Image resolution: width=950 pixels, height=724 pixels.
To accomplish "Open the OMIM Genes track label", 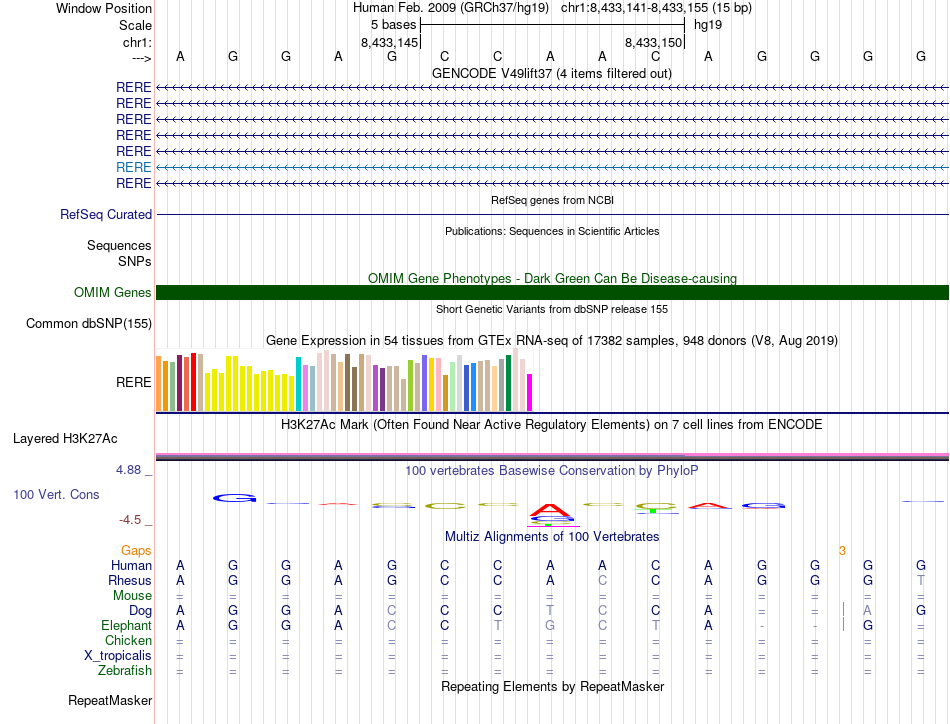I will coord(112,293).
